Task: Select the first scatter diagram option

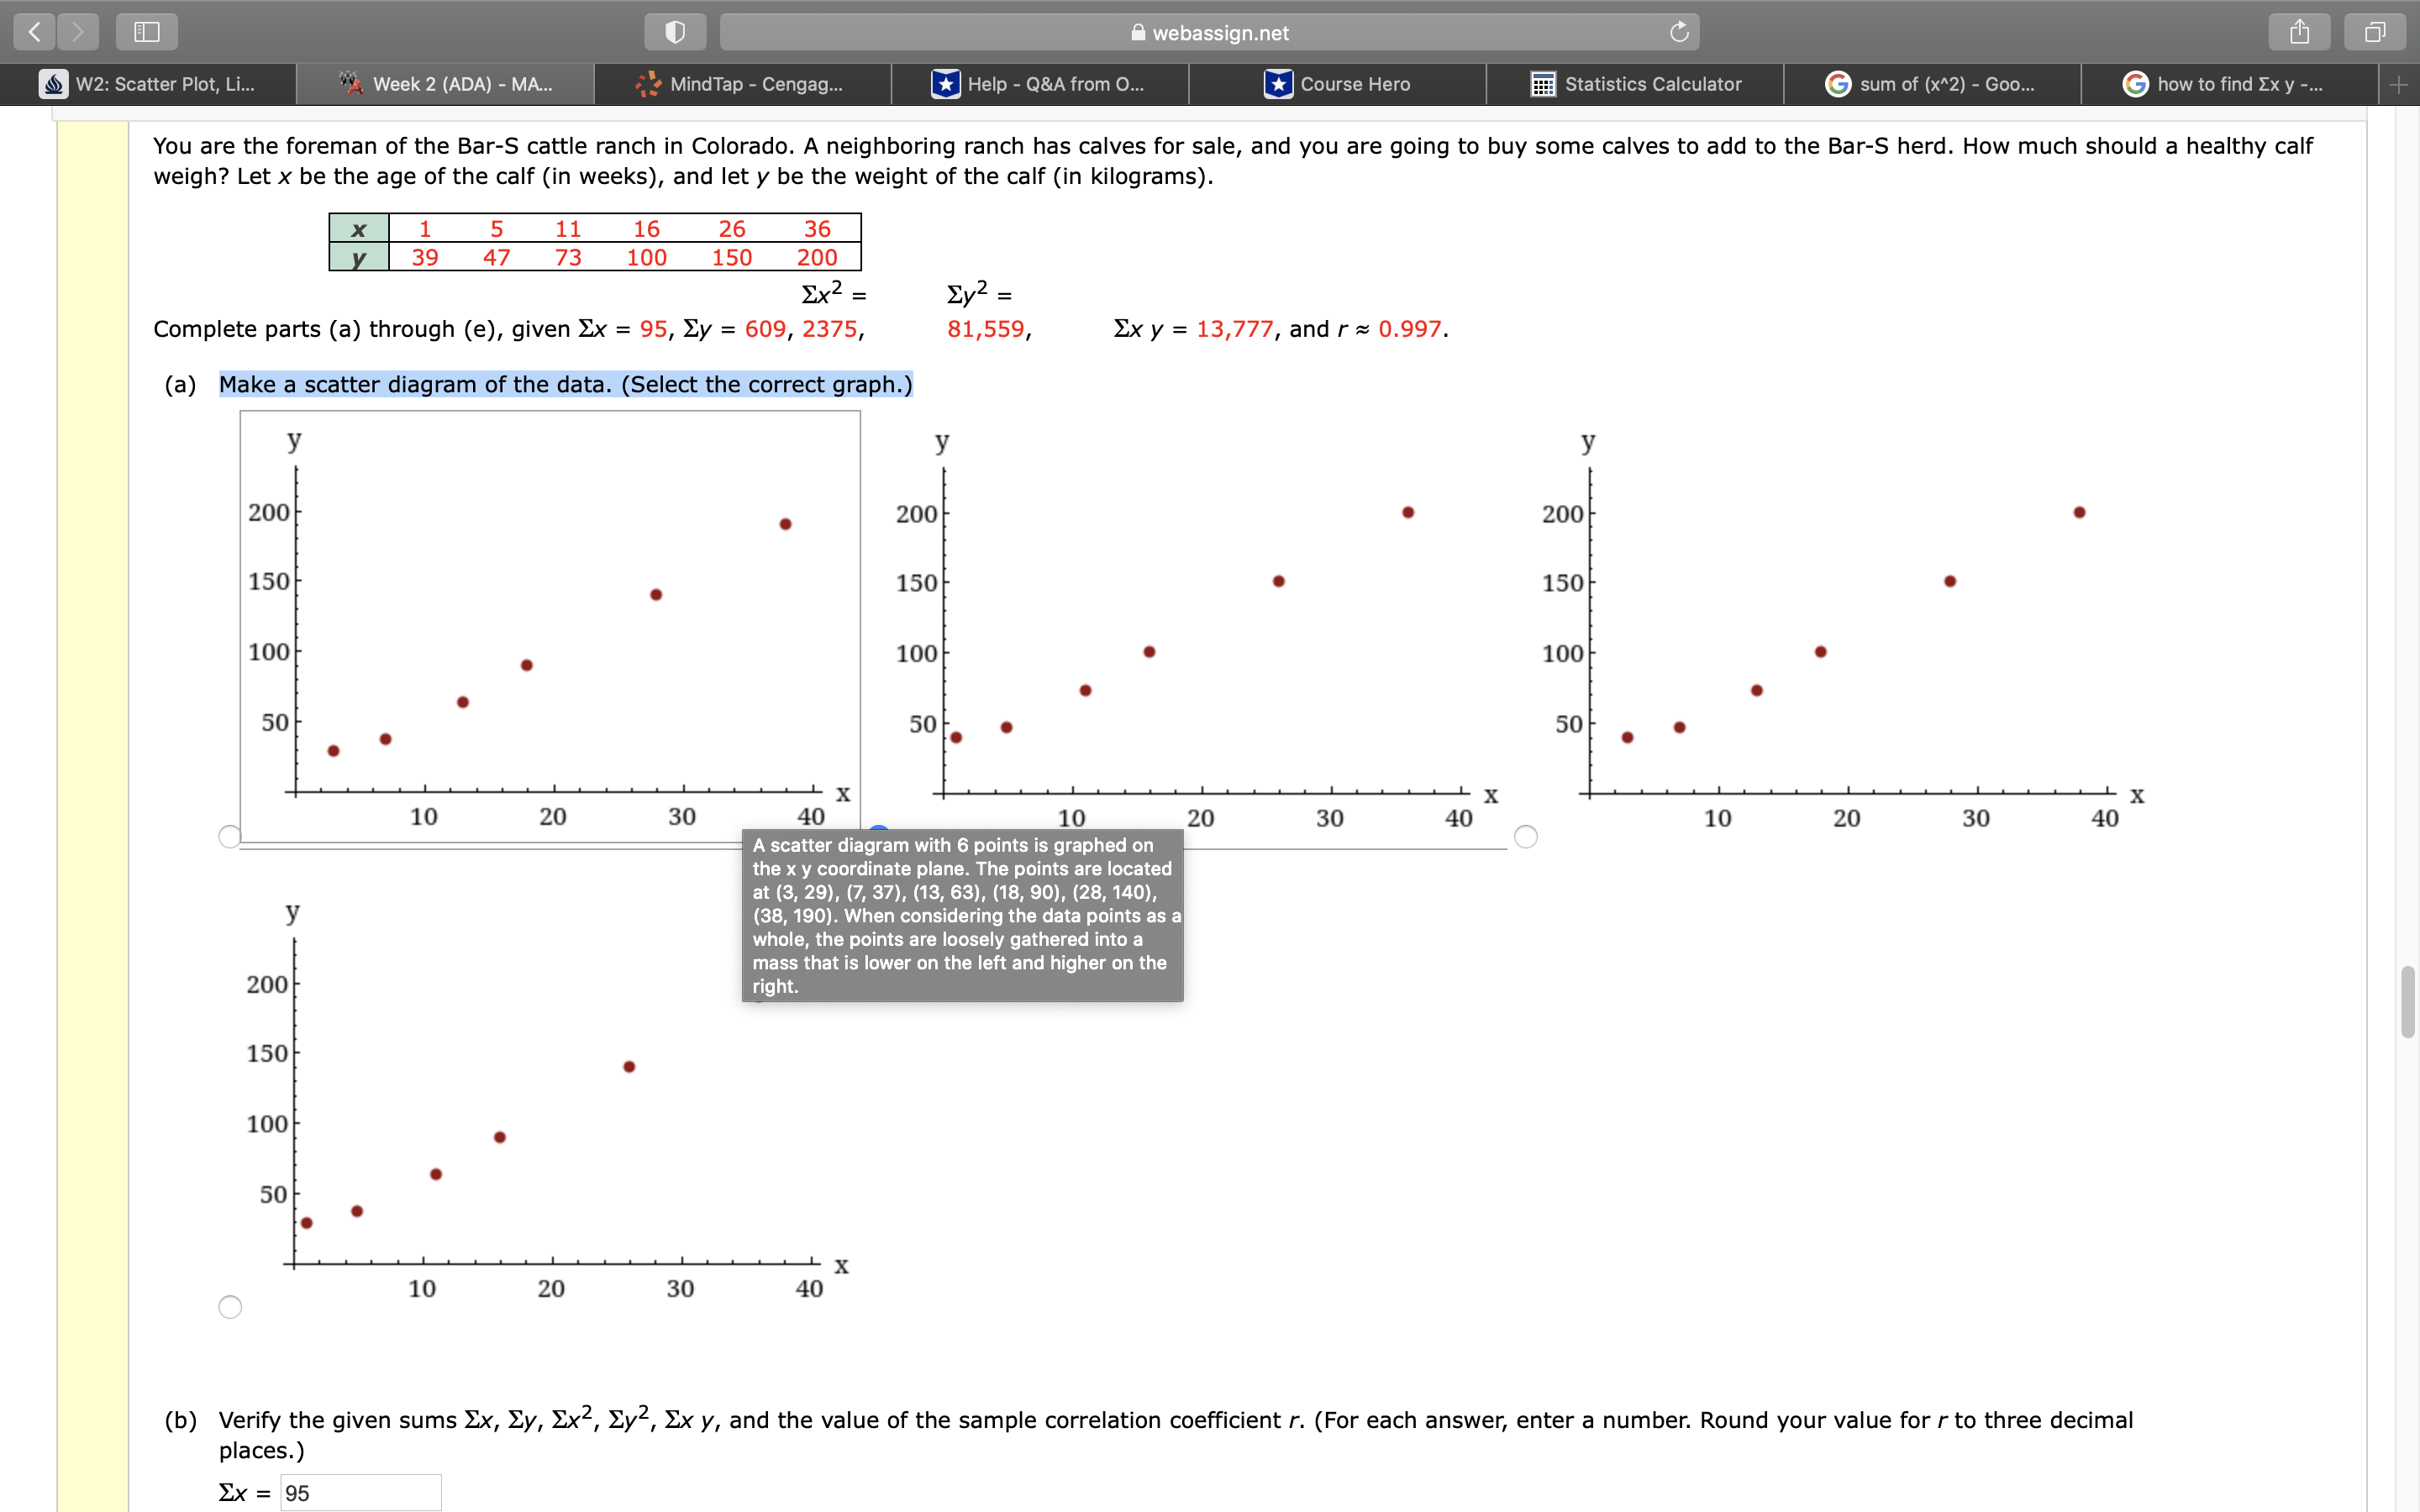Action: click(x=229, y=836)
